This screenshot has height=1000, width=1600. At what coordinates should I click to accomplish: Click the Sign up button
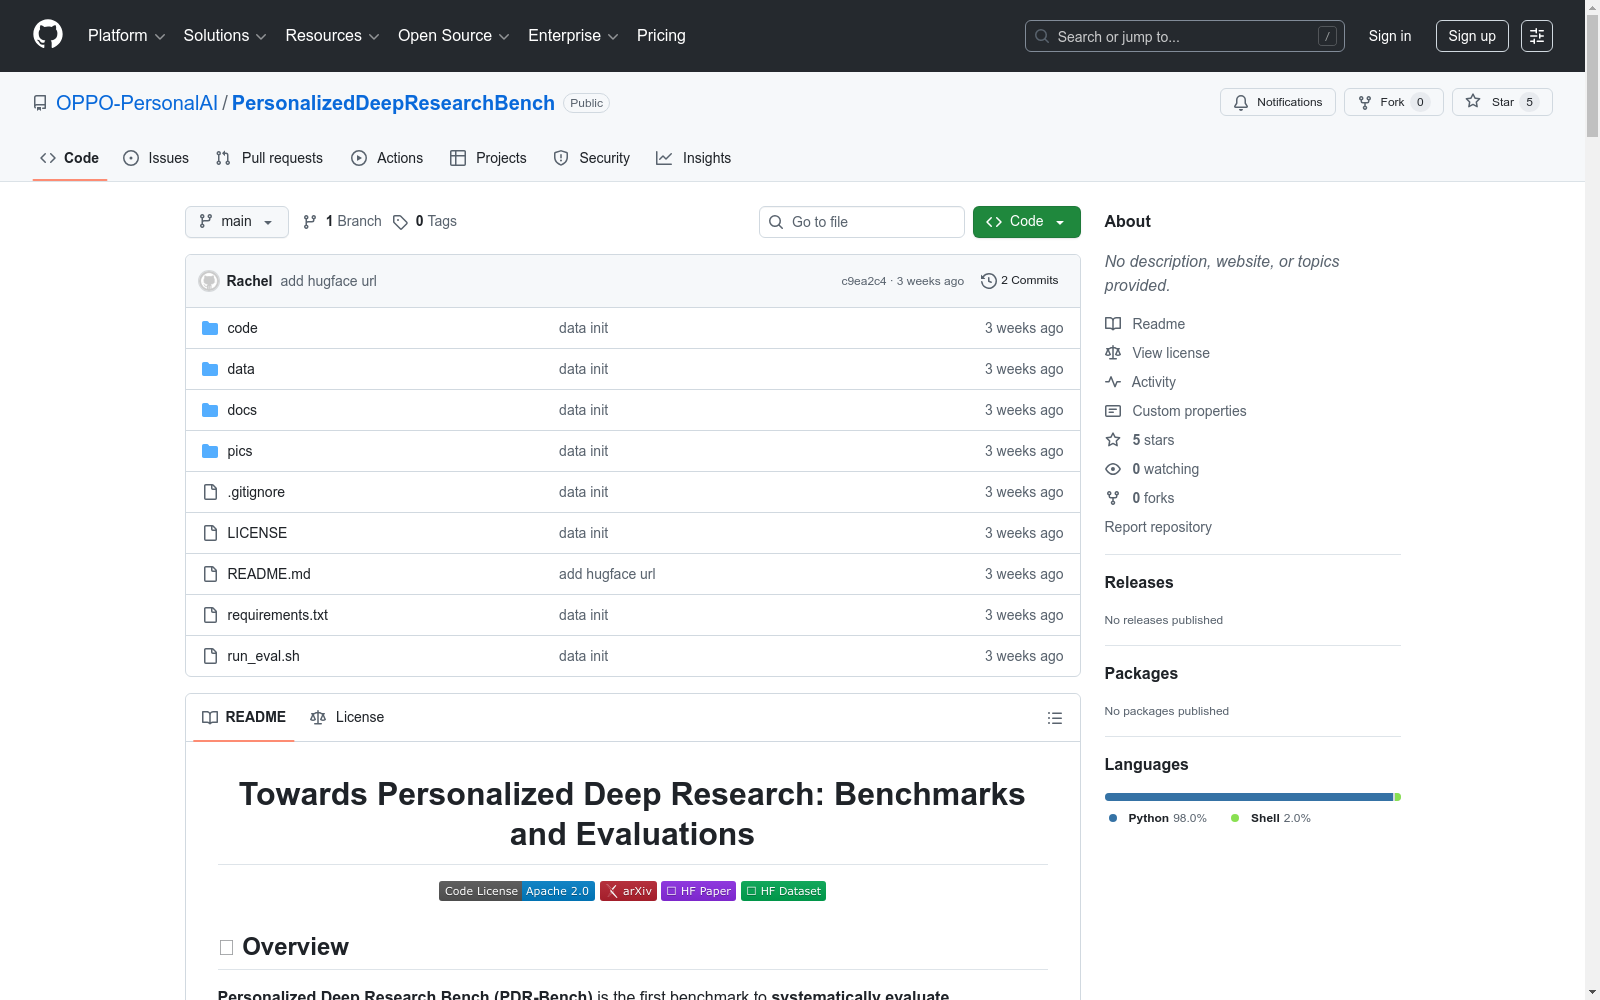(1472, 36)
